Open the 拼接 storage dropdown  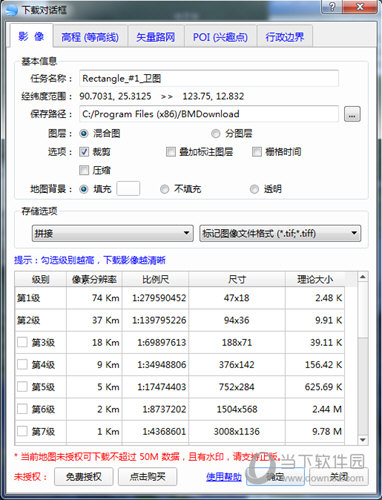pyautogui.click(x=113, y=233)
